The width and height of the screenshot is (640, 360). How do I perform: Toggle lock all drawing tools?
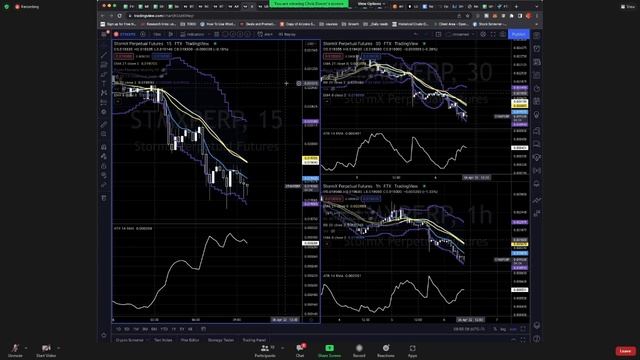tap(104, 166)
